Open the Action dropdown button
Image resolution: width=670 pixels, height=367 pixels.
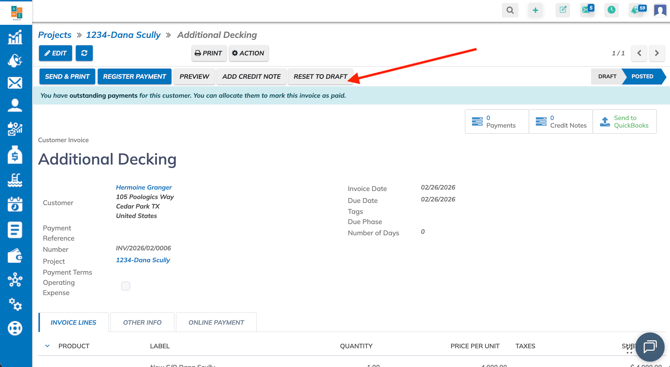tap(248, 53)
